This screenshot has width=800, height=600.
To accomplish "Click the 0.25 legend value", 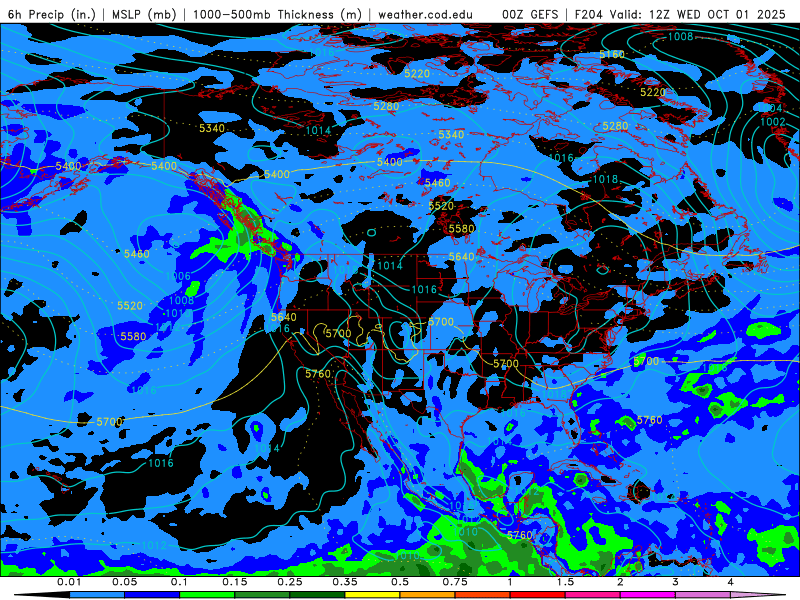I will point(290,582).
